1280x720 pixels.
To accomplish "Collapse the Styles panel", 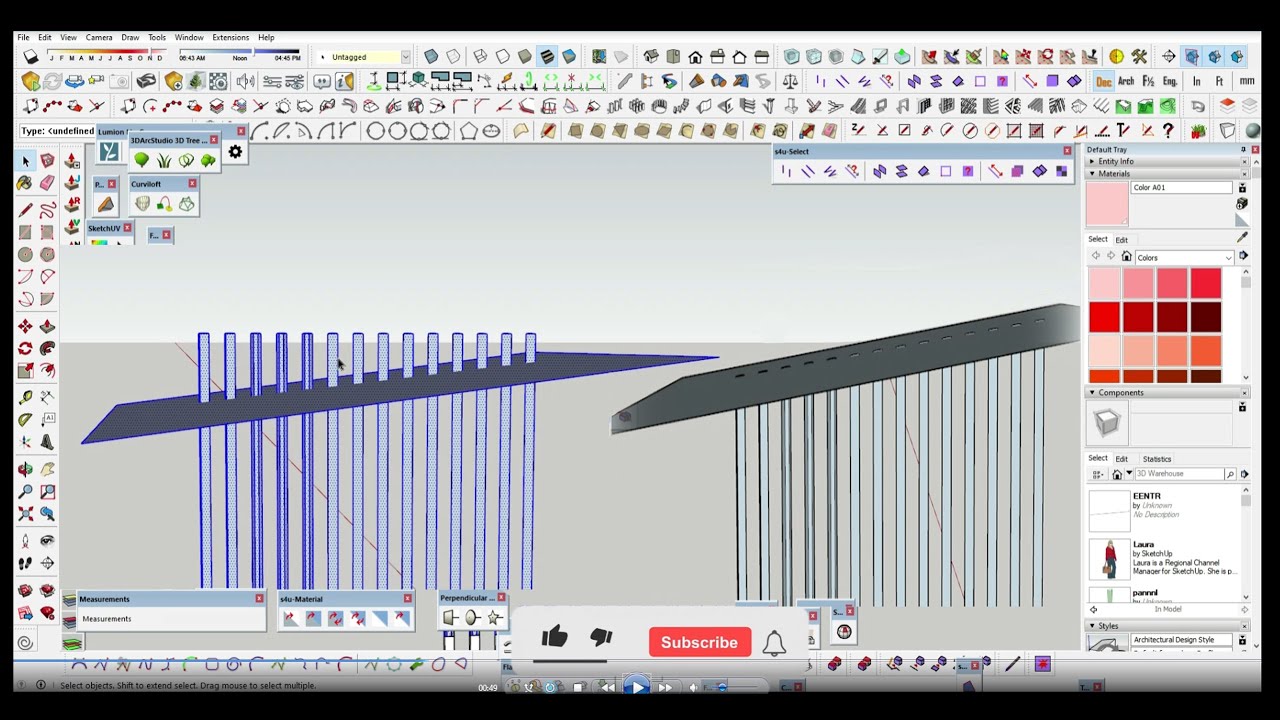I will click(x=1166, y=626).
